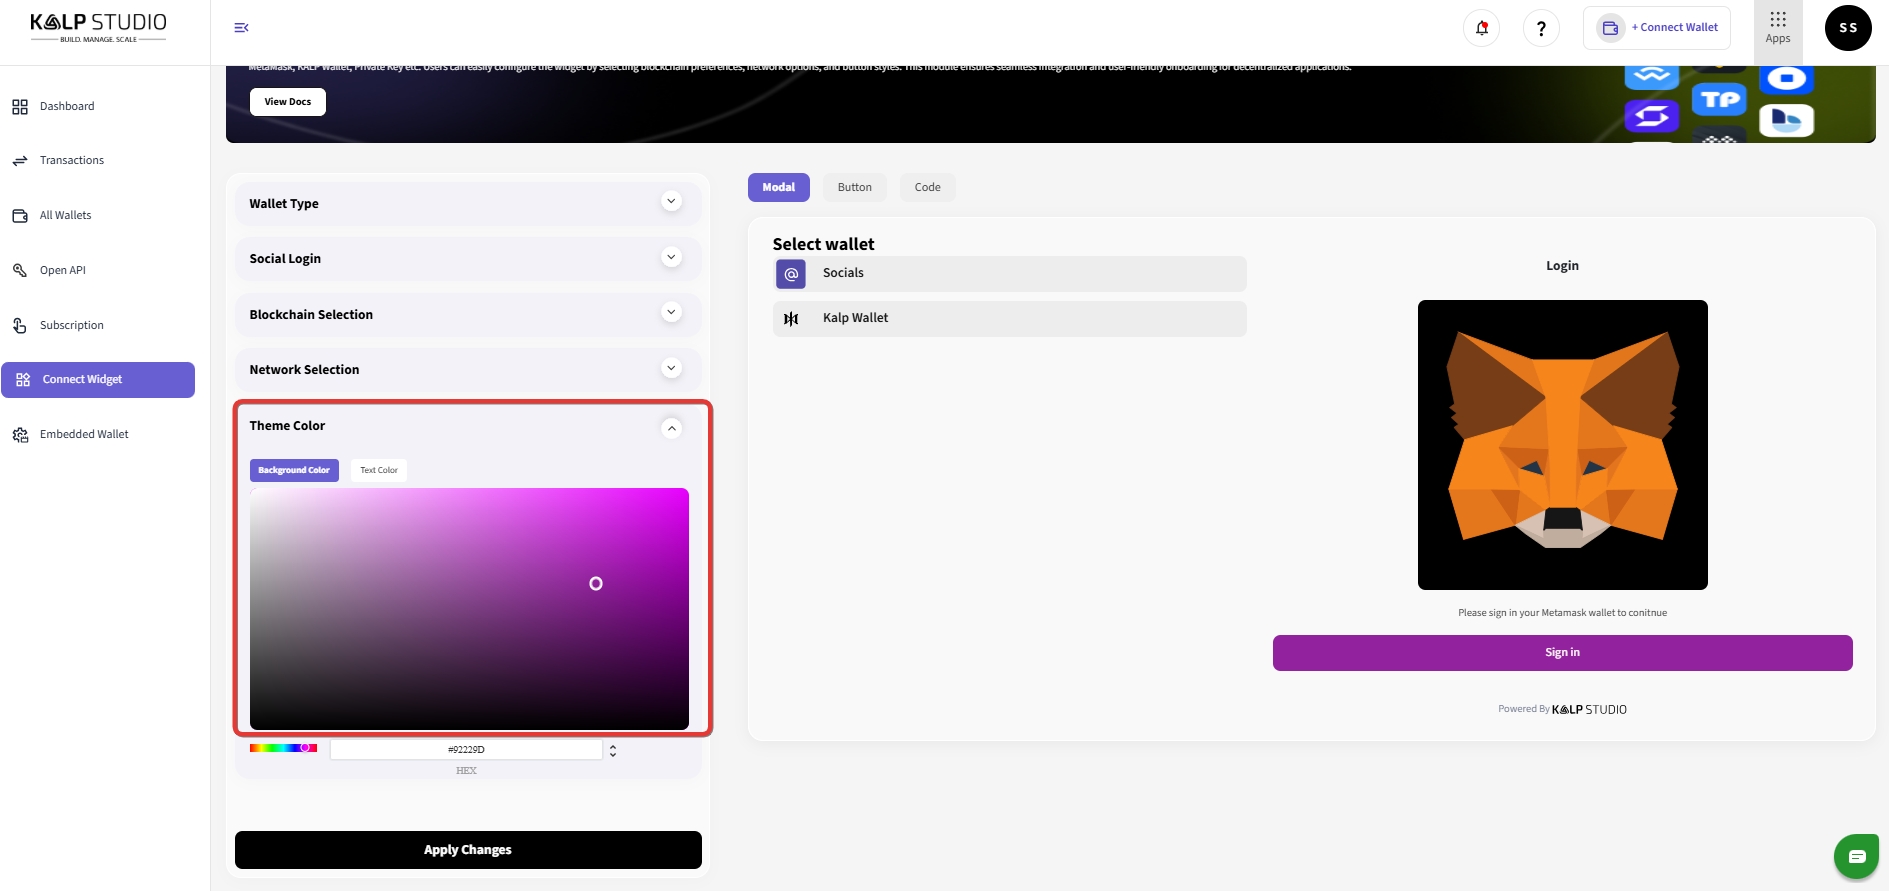Switch to Background Color mode

(294, 470)
